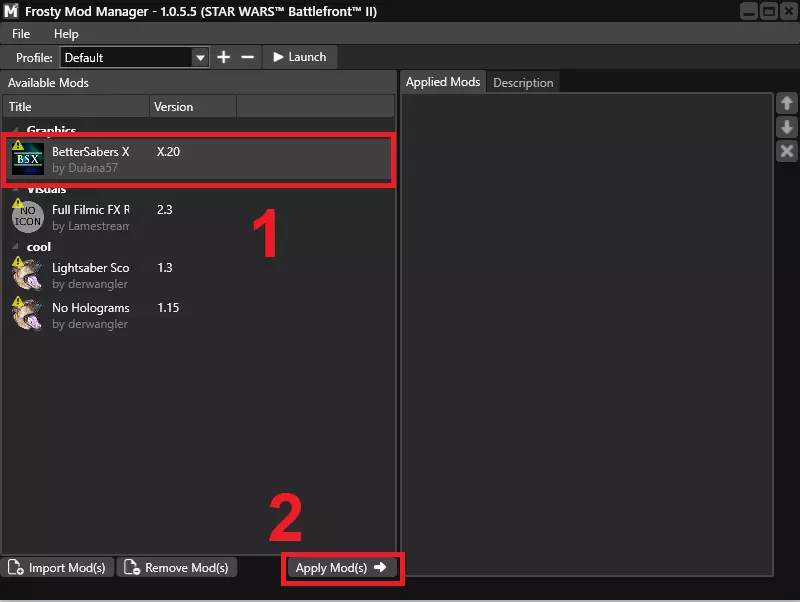Click the No Holograms mod thumbnail
This screenshot has height=602, width=800.
pyautogui.click(x=28, y=315)
